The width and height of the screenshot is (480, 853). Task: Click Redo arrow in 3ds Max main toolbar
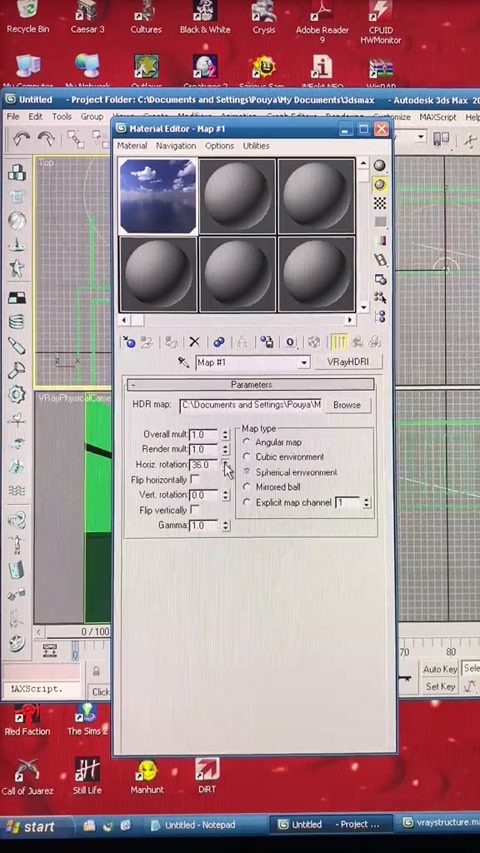(46, 140)
